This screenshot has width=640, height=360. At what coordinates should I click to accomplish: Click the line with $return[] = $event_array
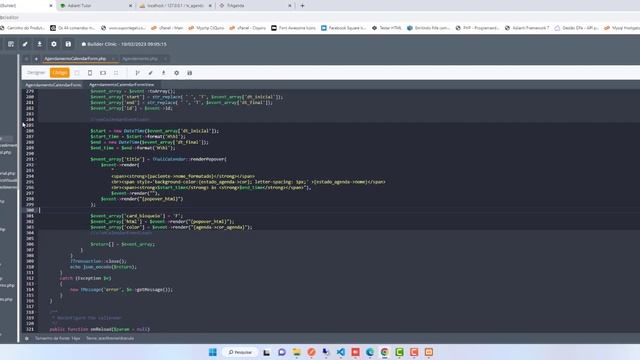click(x=122, y=244)
